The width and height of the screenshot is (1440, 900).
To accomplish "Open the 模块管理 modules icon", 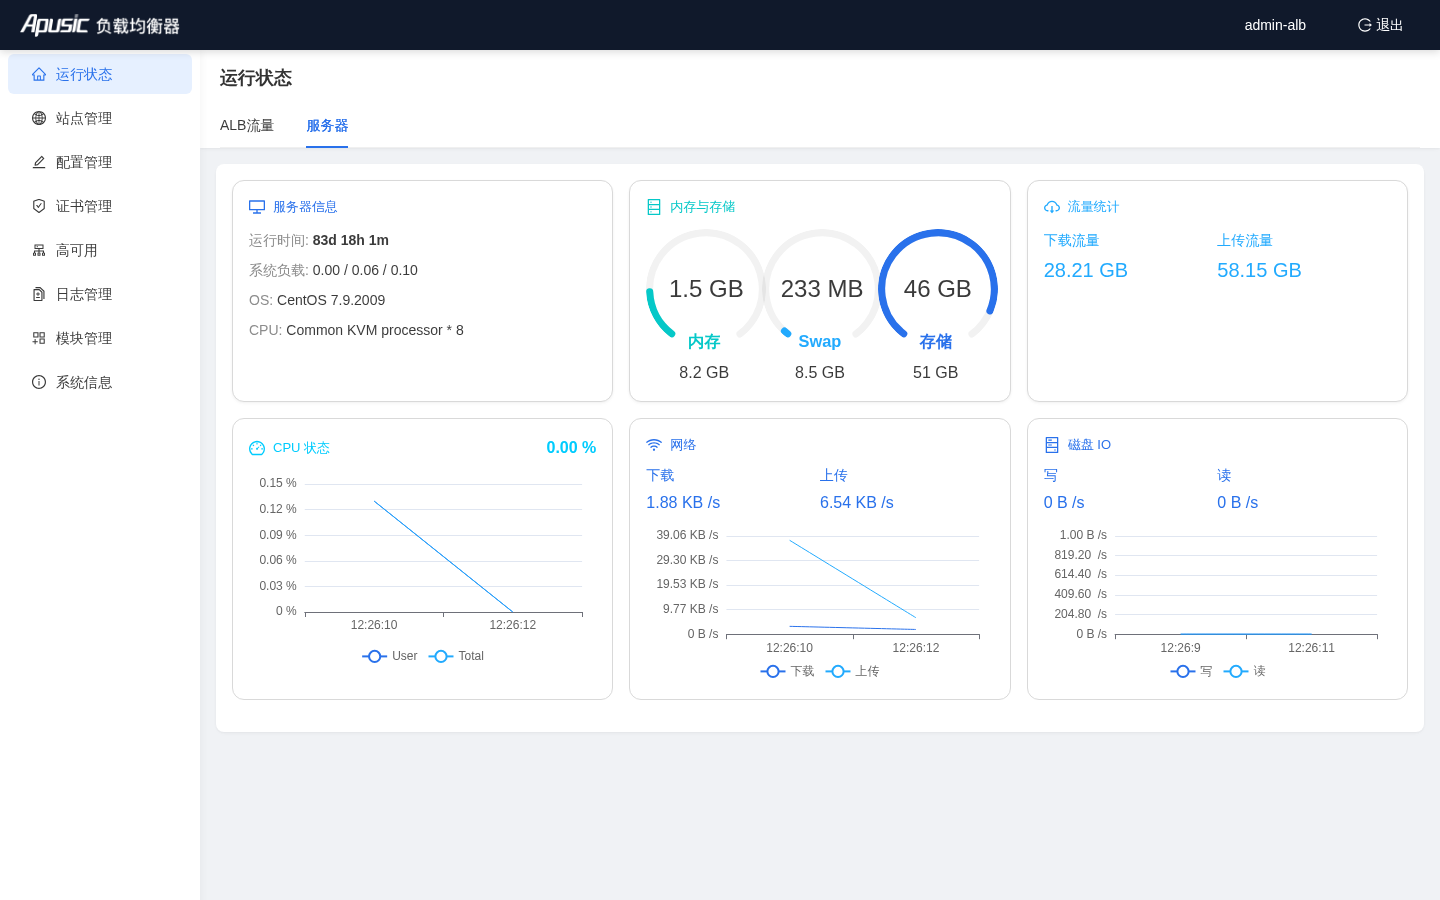I will click(39, 338).
